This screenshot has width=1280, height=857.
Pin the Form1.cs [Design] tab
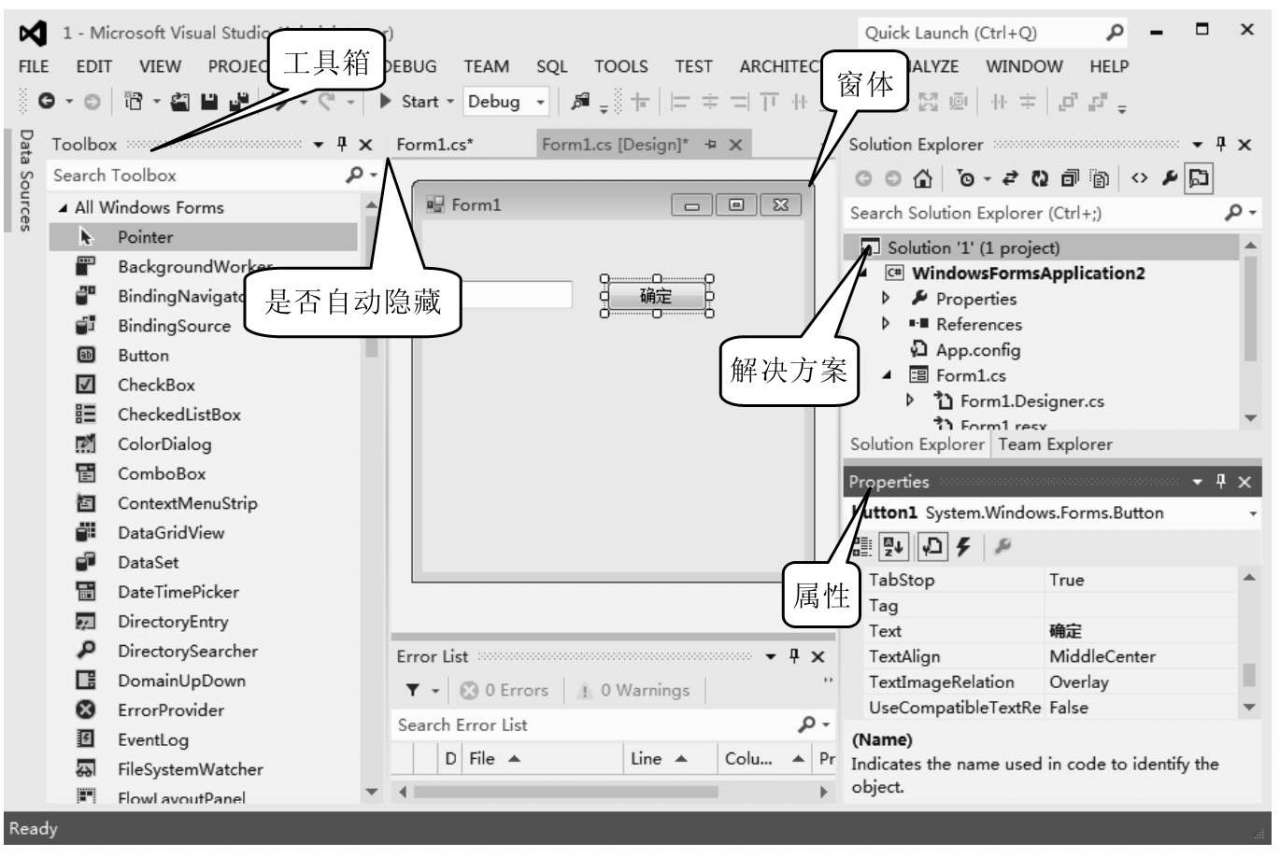point(711,144)
